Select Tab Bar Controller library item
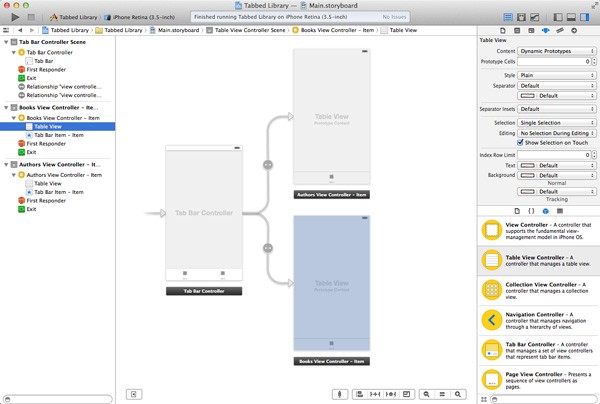Viewport: 600px width, 404px height. 539,350
